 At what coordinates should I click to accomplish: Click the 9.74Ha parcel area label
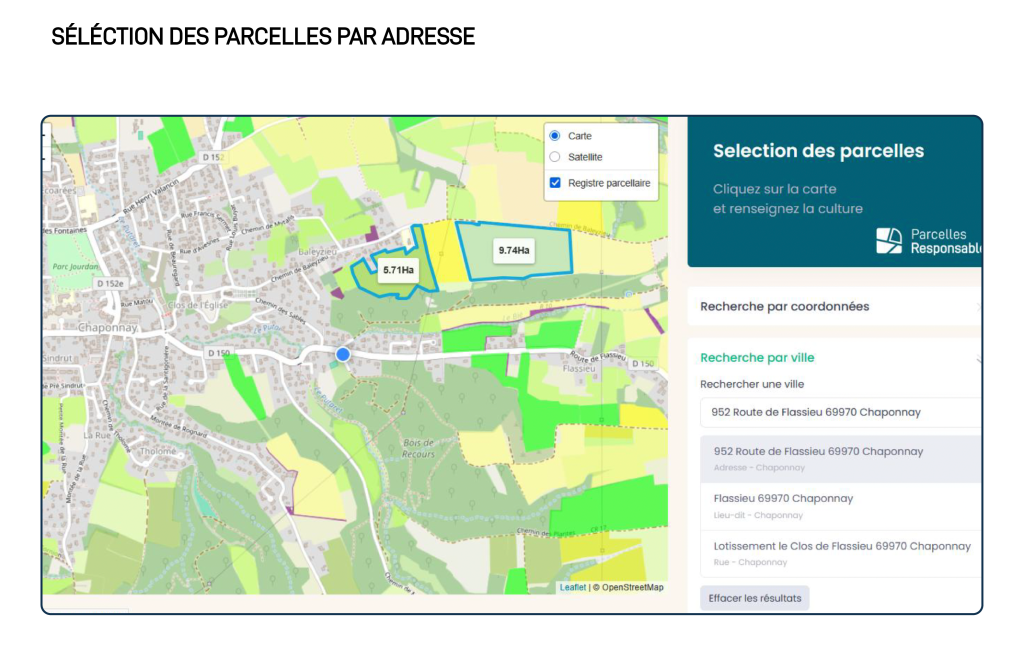click(513, 249)
